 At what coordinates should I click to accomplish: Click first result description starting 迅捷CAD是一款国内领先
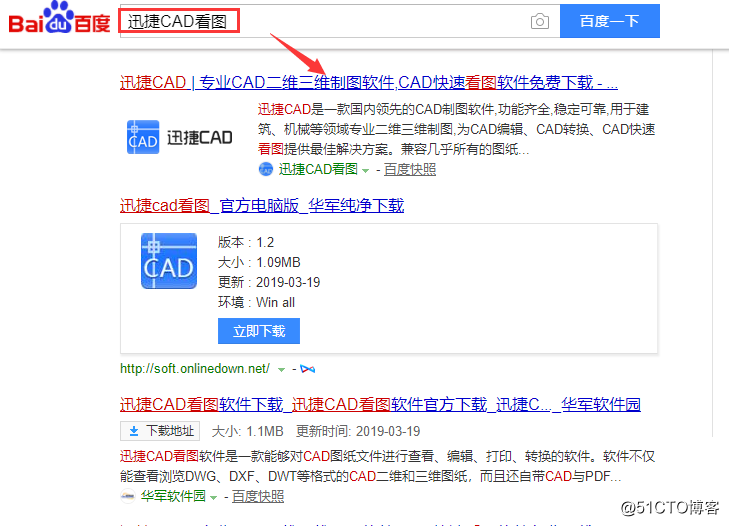click(457, 129)
